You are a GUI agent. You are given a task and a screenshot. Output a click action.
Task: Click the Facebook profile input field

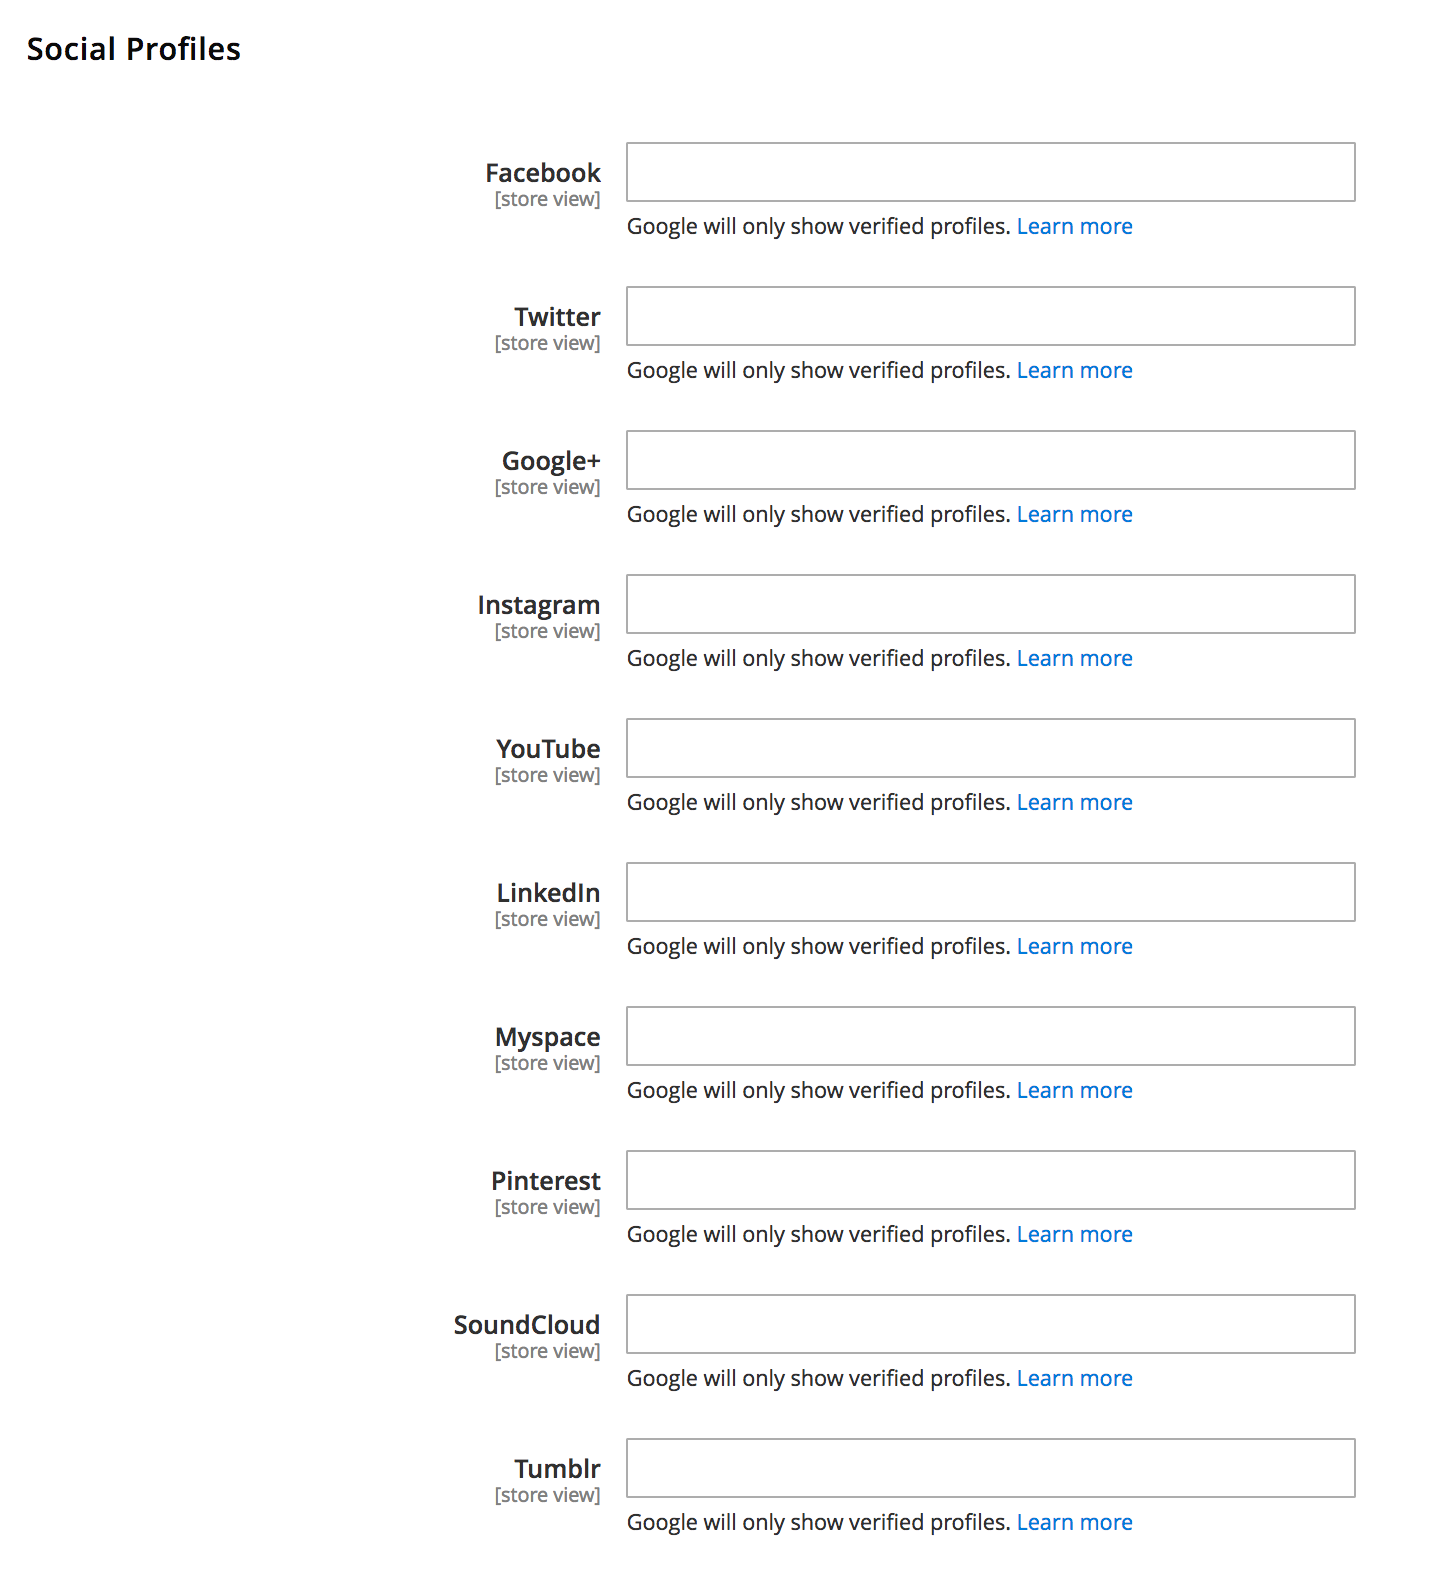click(991, 172)
